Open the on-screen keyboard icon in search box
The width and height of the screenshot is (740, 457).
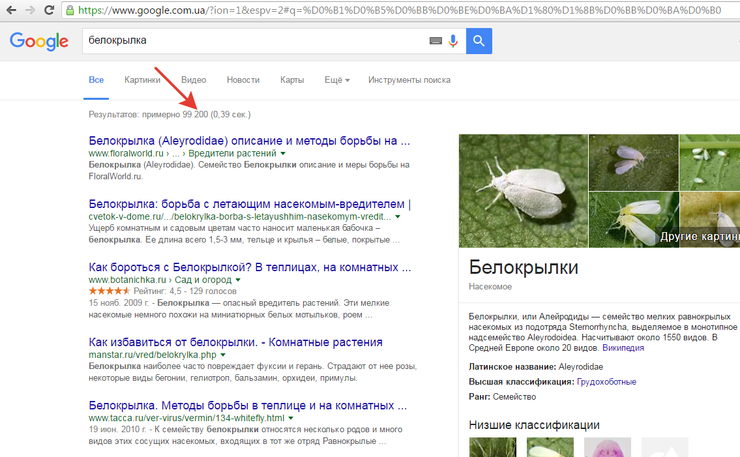point(436,41)
